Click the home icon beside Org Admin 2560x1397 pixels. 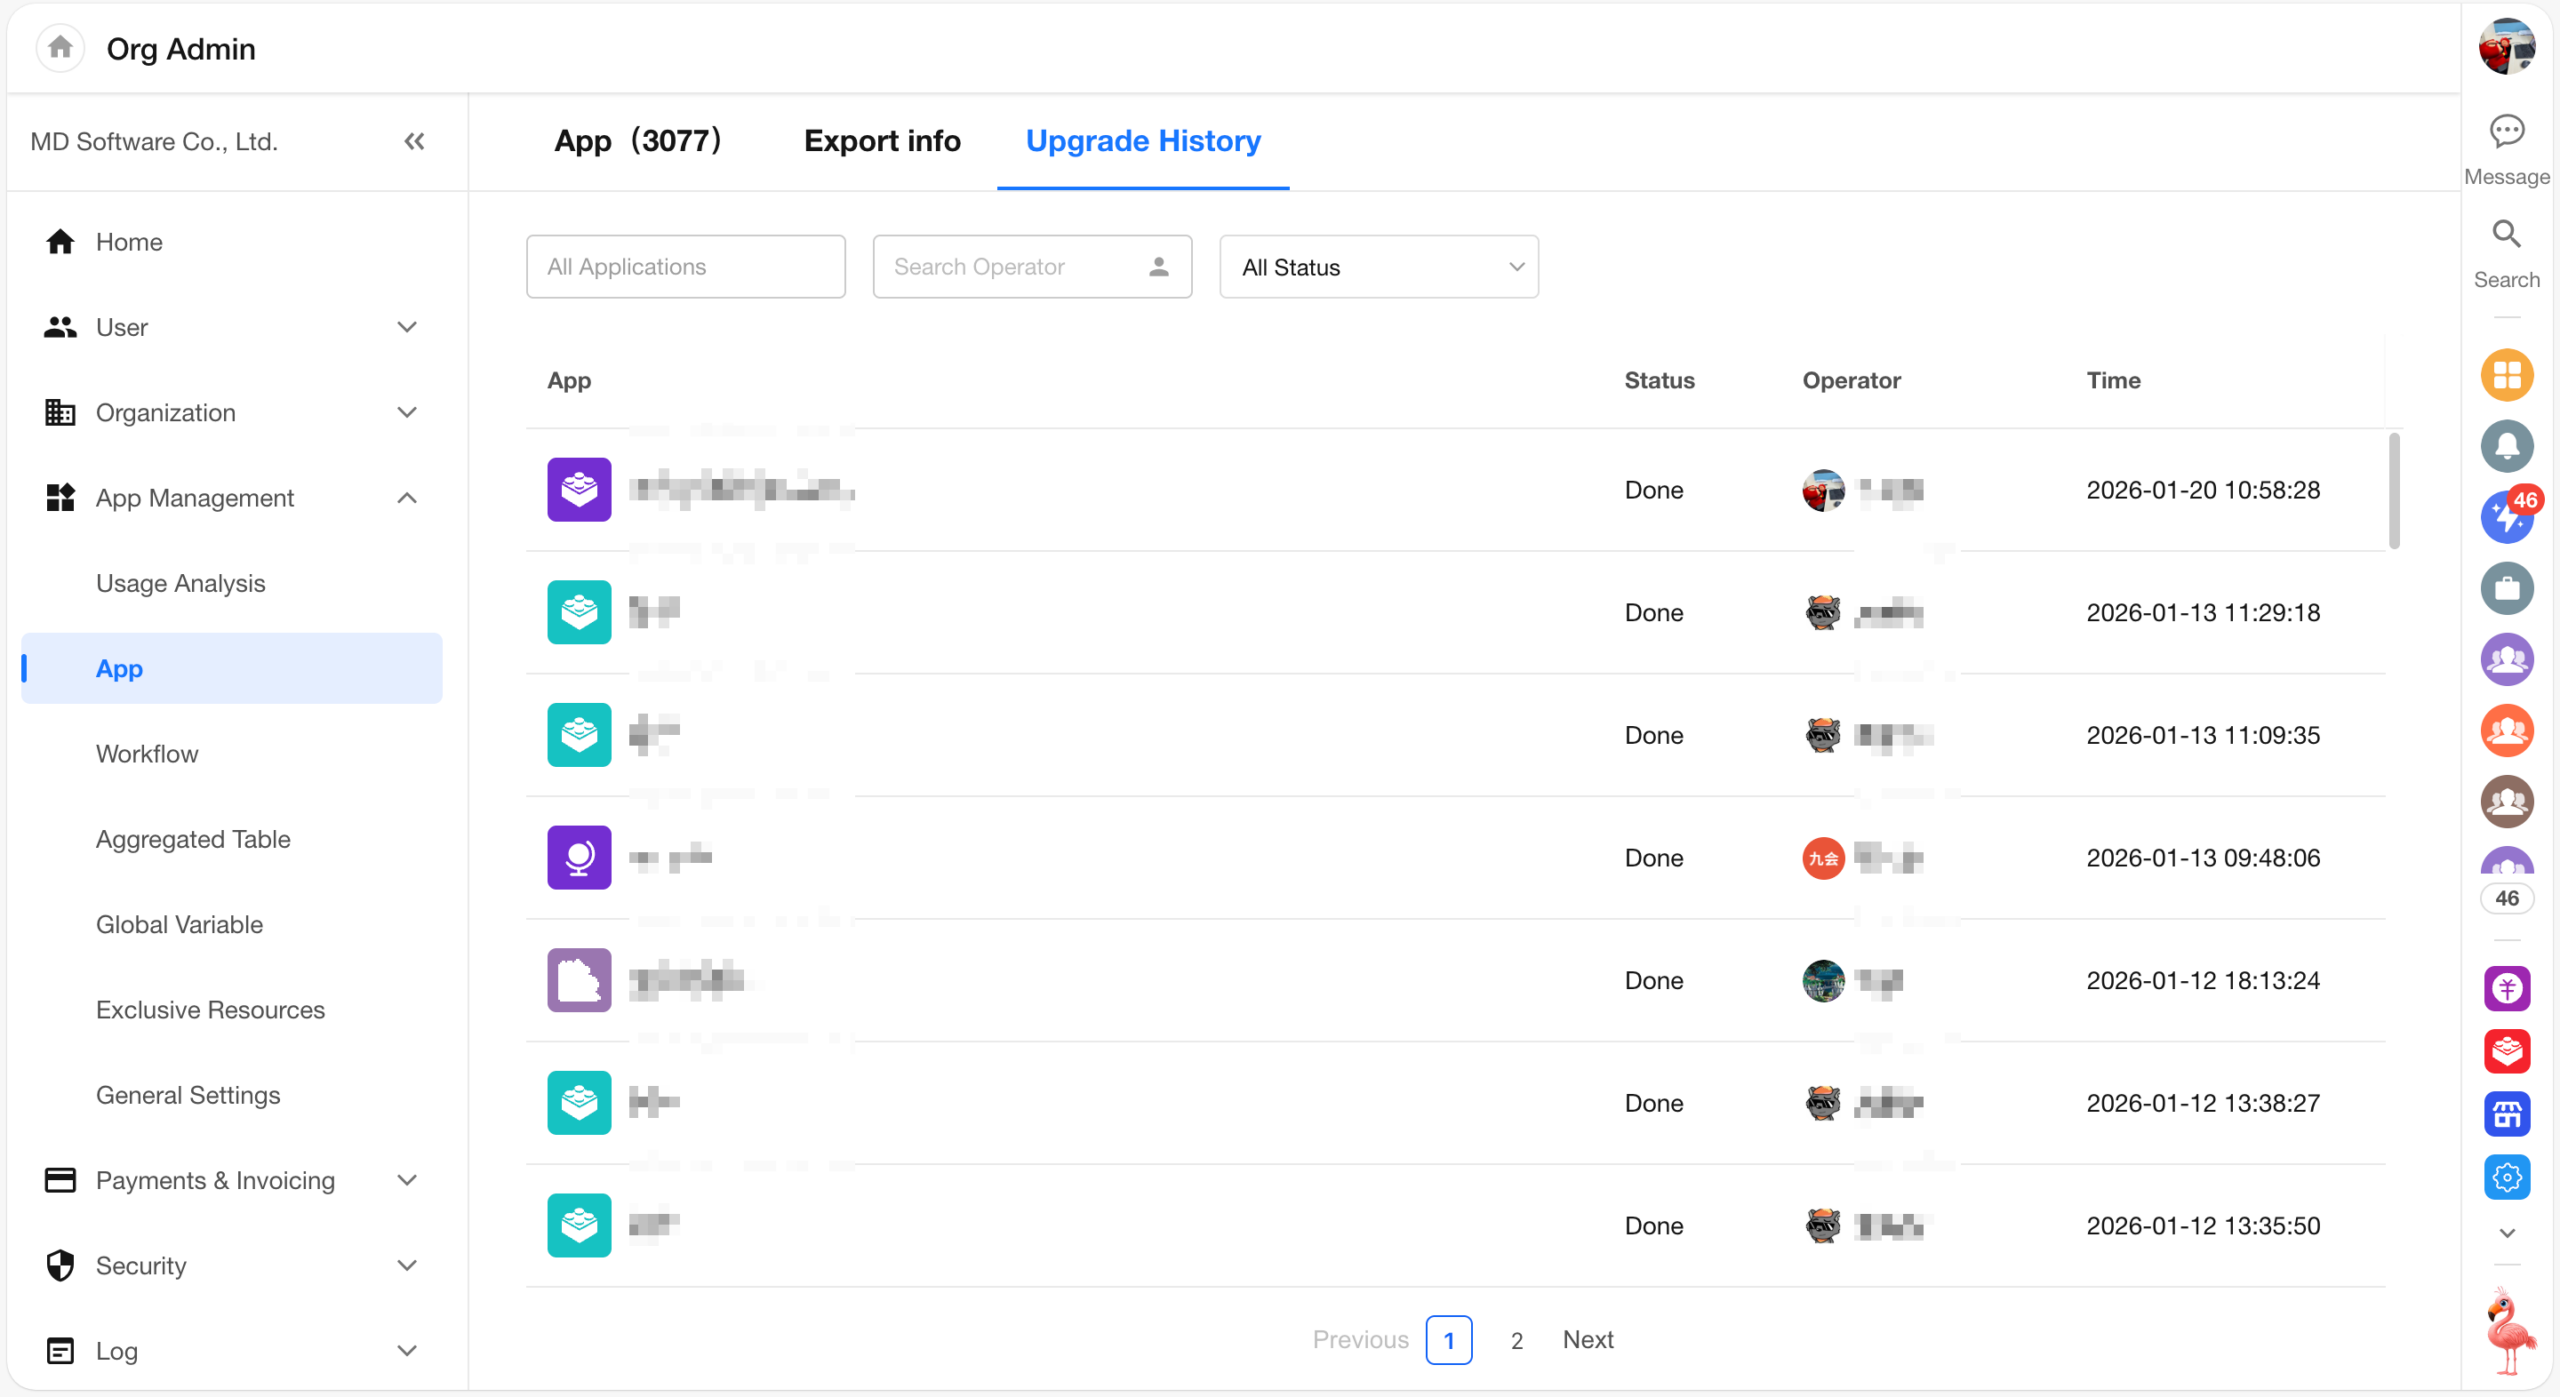(60, 48)
